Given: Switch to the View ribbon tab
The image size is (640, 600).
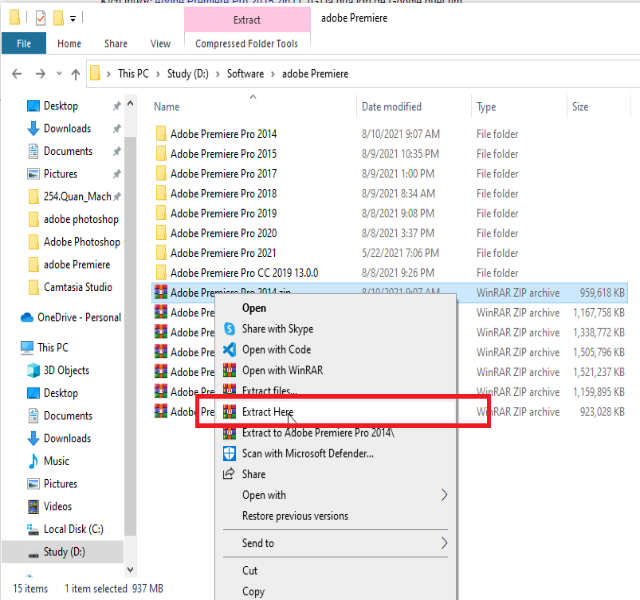Looking at the screenshot, I should pos(160,44).
